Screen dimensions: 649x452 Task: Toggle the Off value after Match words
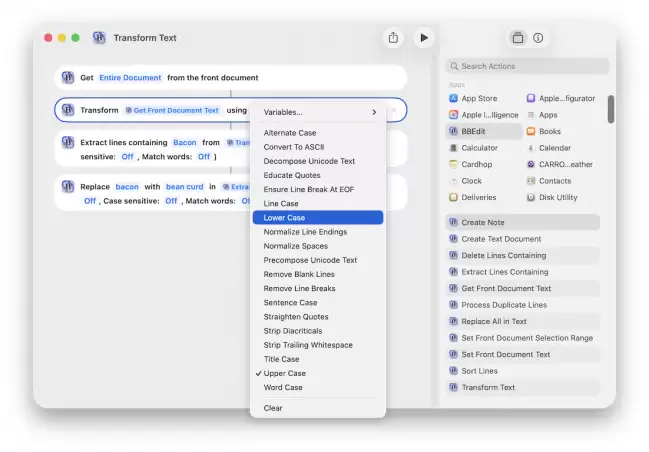click(x=204, y=156)
